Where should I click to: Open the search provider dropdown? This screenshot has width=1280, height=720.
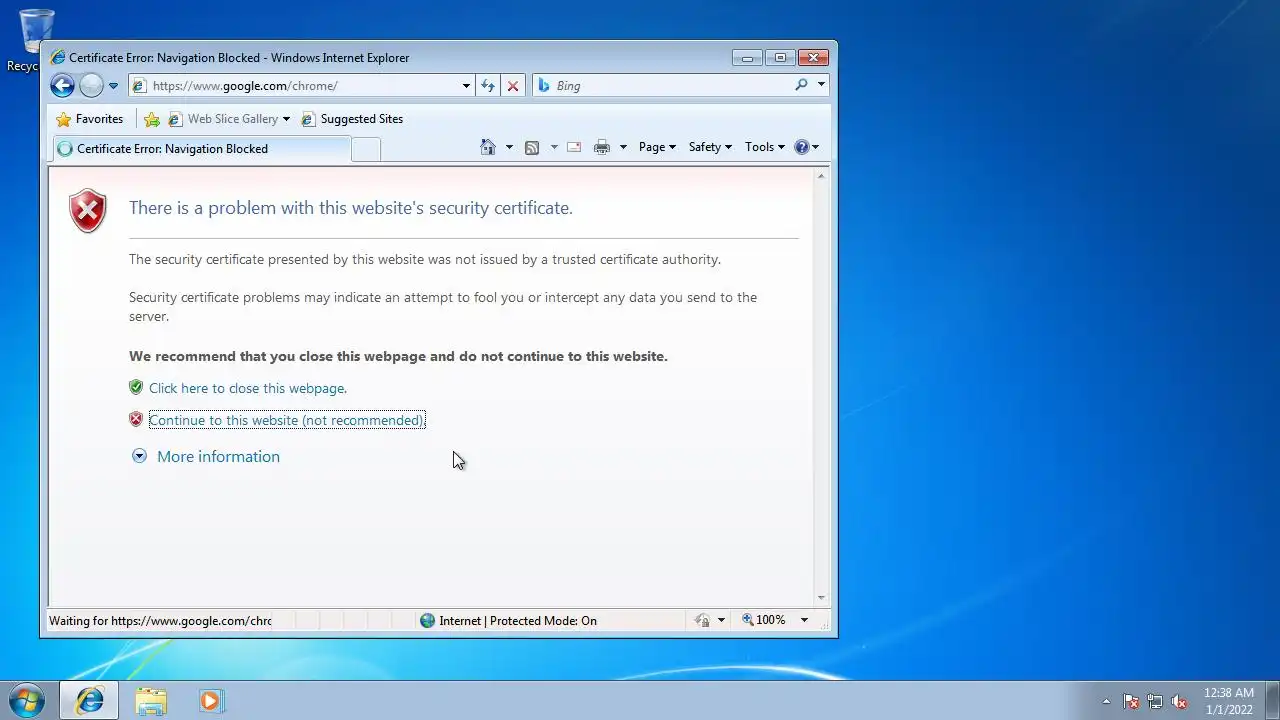pyautogui.click(x=821, y=85)
